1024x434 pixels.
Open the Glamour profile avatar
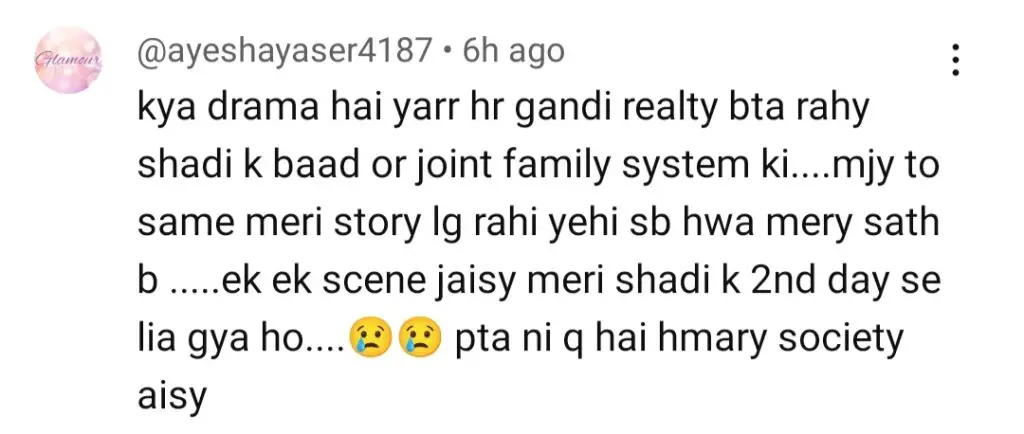pyautogui.click(x=68, y=61)
